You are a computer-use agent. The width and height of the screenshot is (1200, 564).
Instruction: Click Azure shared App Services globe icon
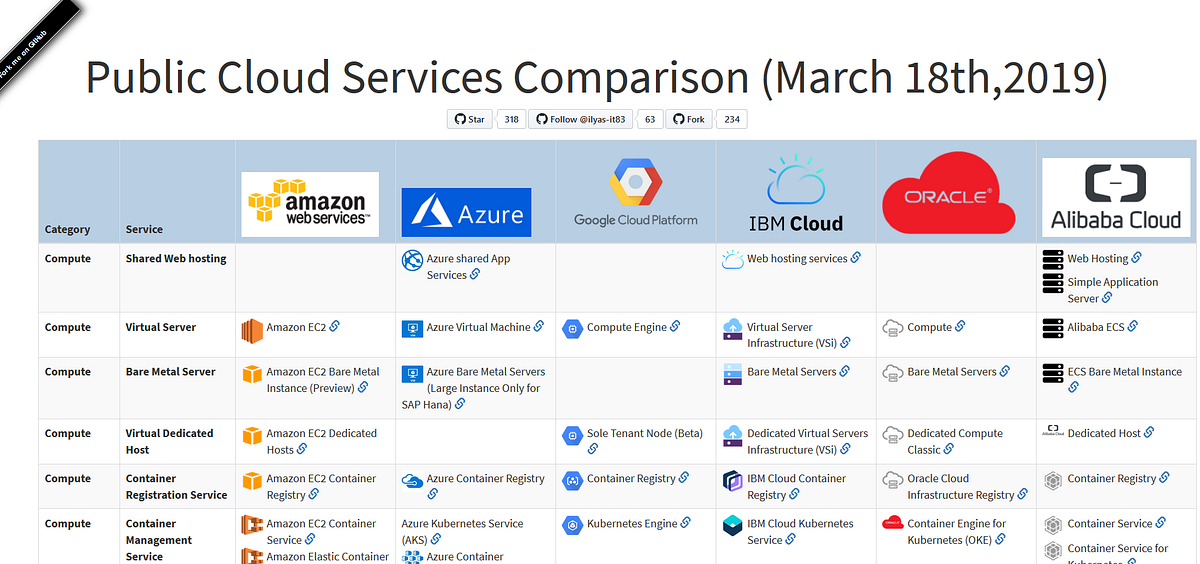pos(412,260)
